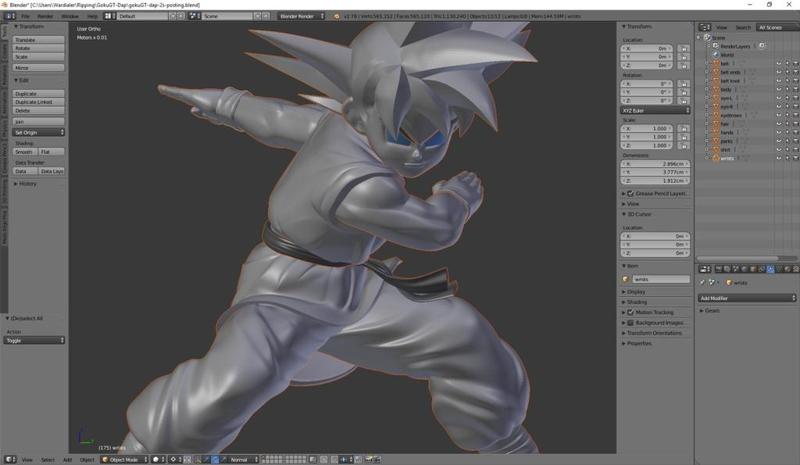
Task: Click the pin icon in properties context row
Action: pos(702,282)
